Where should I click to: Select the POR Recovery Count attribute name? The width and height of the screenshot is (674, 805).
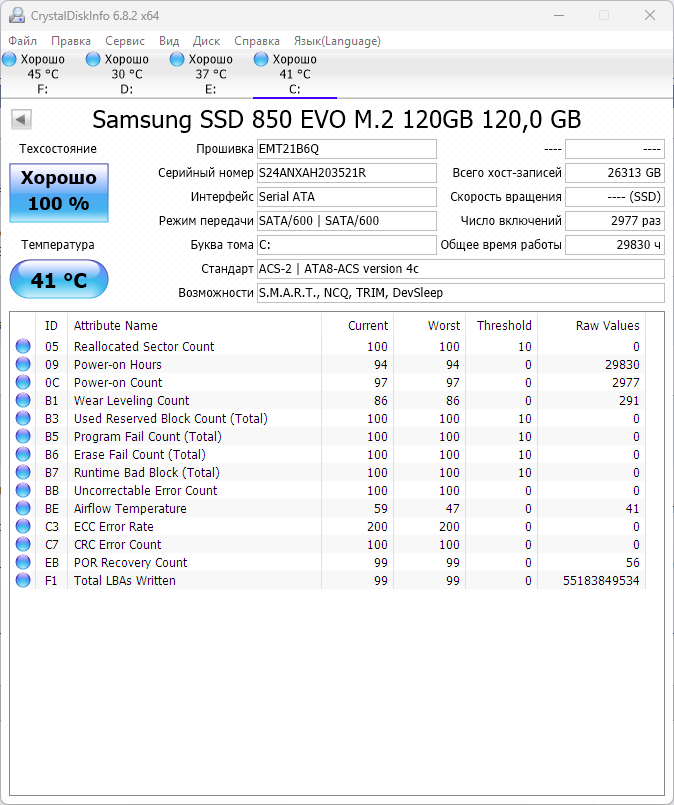[x=130, y=563]
